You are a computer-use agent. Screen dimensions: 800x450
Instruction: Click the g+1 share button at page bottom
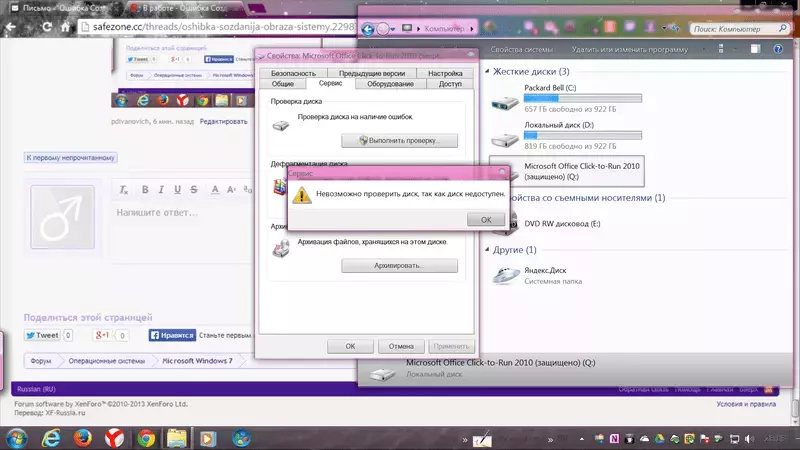(x=102, y=335)
